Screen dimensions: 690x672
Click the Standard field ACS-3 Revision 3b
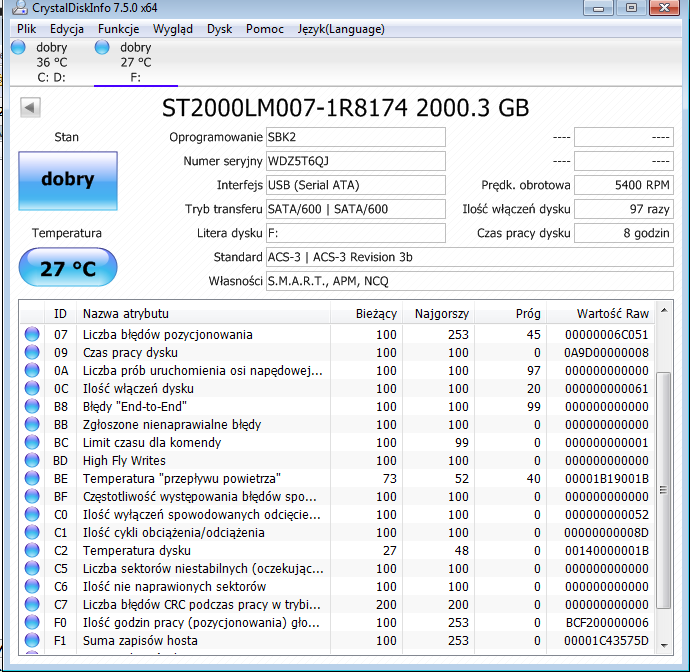(x=470, y=257)
